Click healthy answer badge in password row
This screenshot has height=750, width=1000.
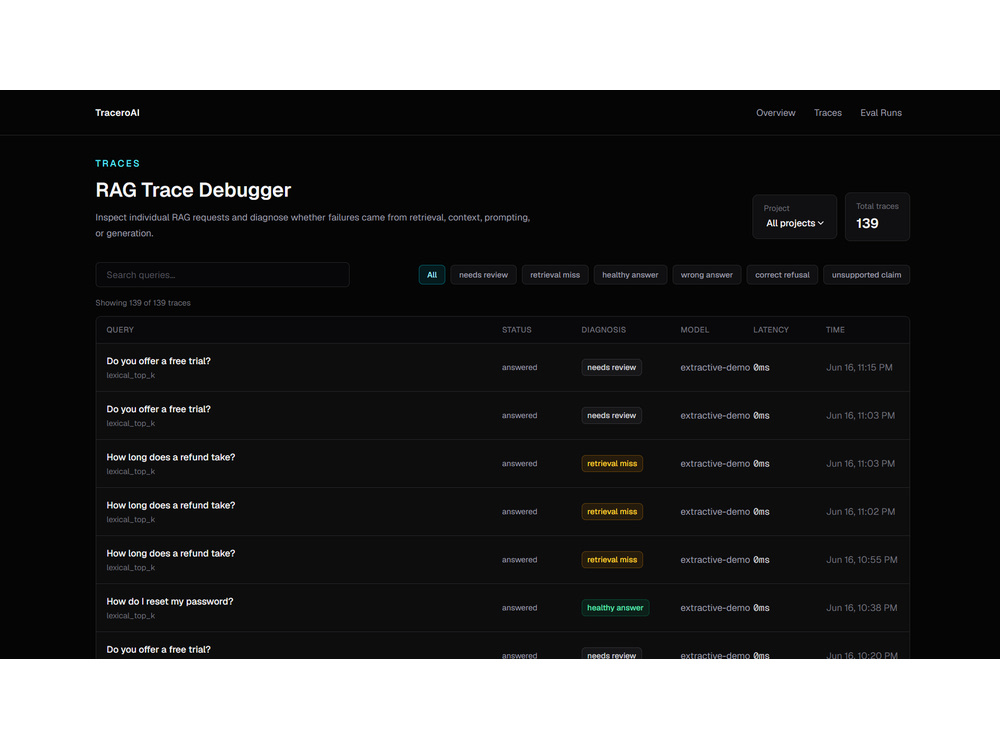(x=615, y=608)
